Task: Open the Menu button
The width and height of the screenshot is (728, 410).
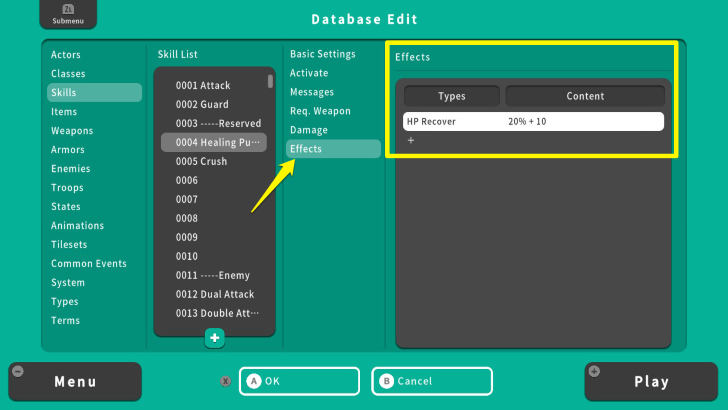Action: point(75,382)
